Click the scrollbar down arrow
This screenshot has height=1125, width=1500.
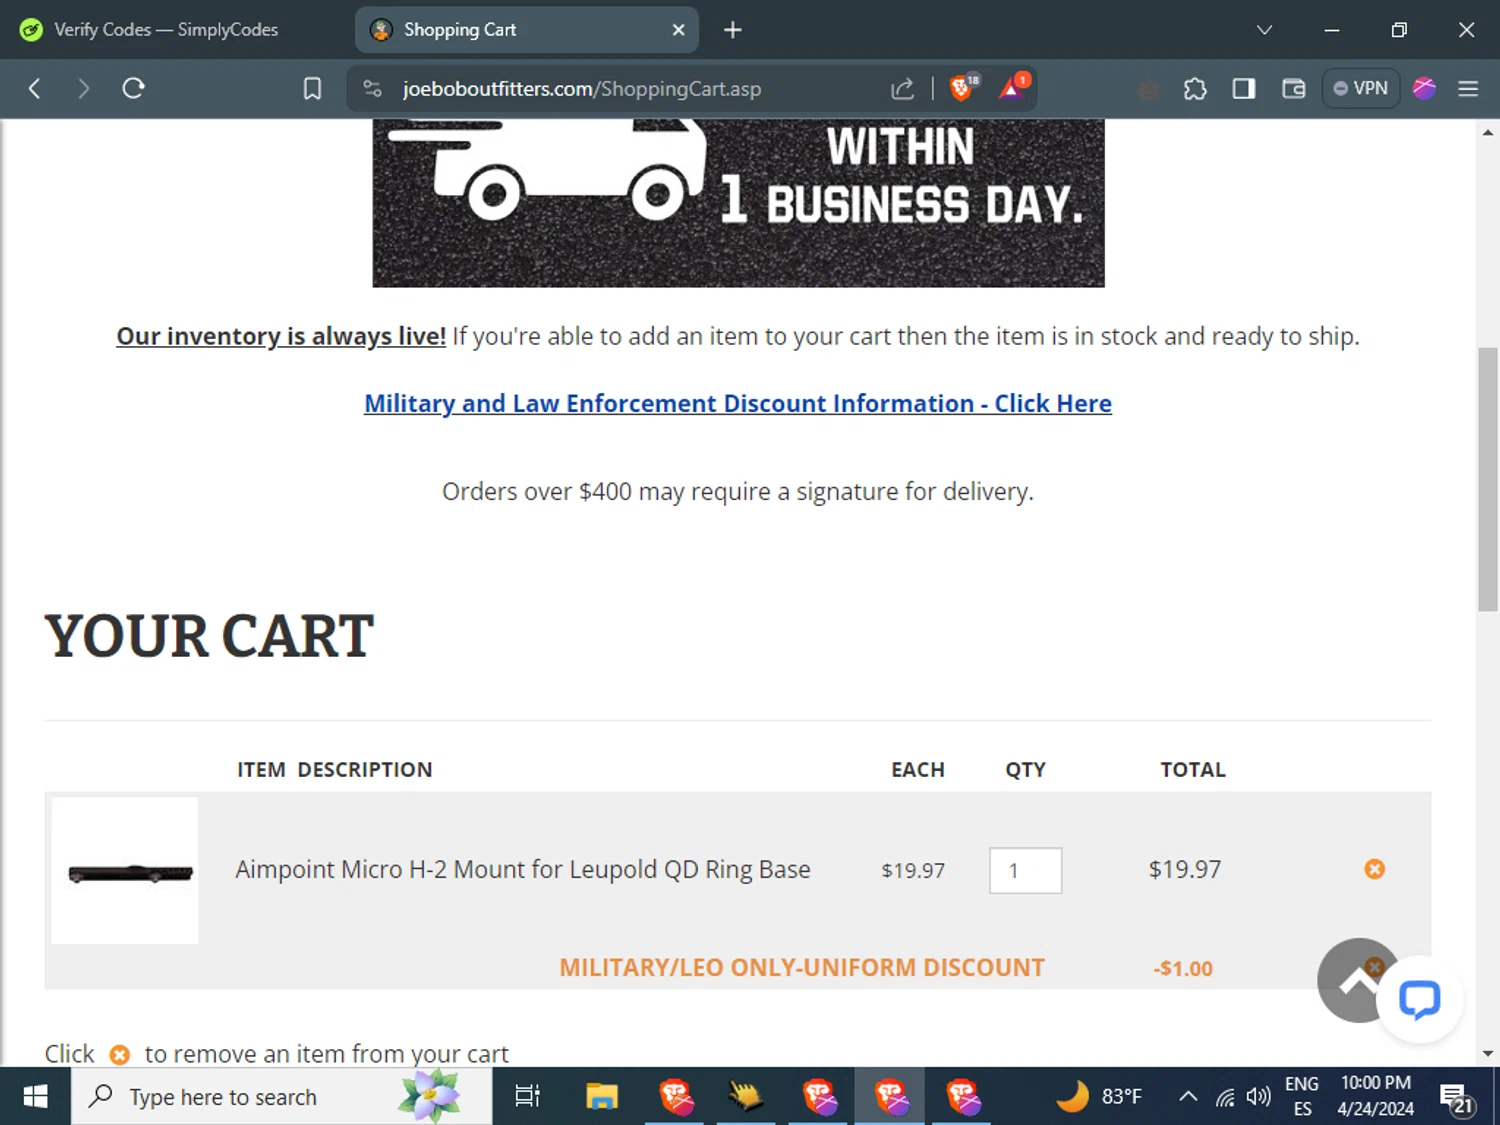point(1488,1054)
